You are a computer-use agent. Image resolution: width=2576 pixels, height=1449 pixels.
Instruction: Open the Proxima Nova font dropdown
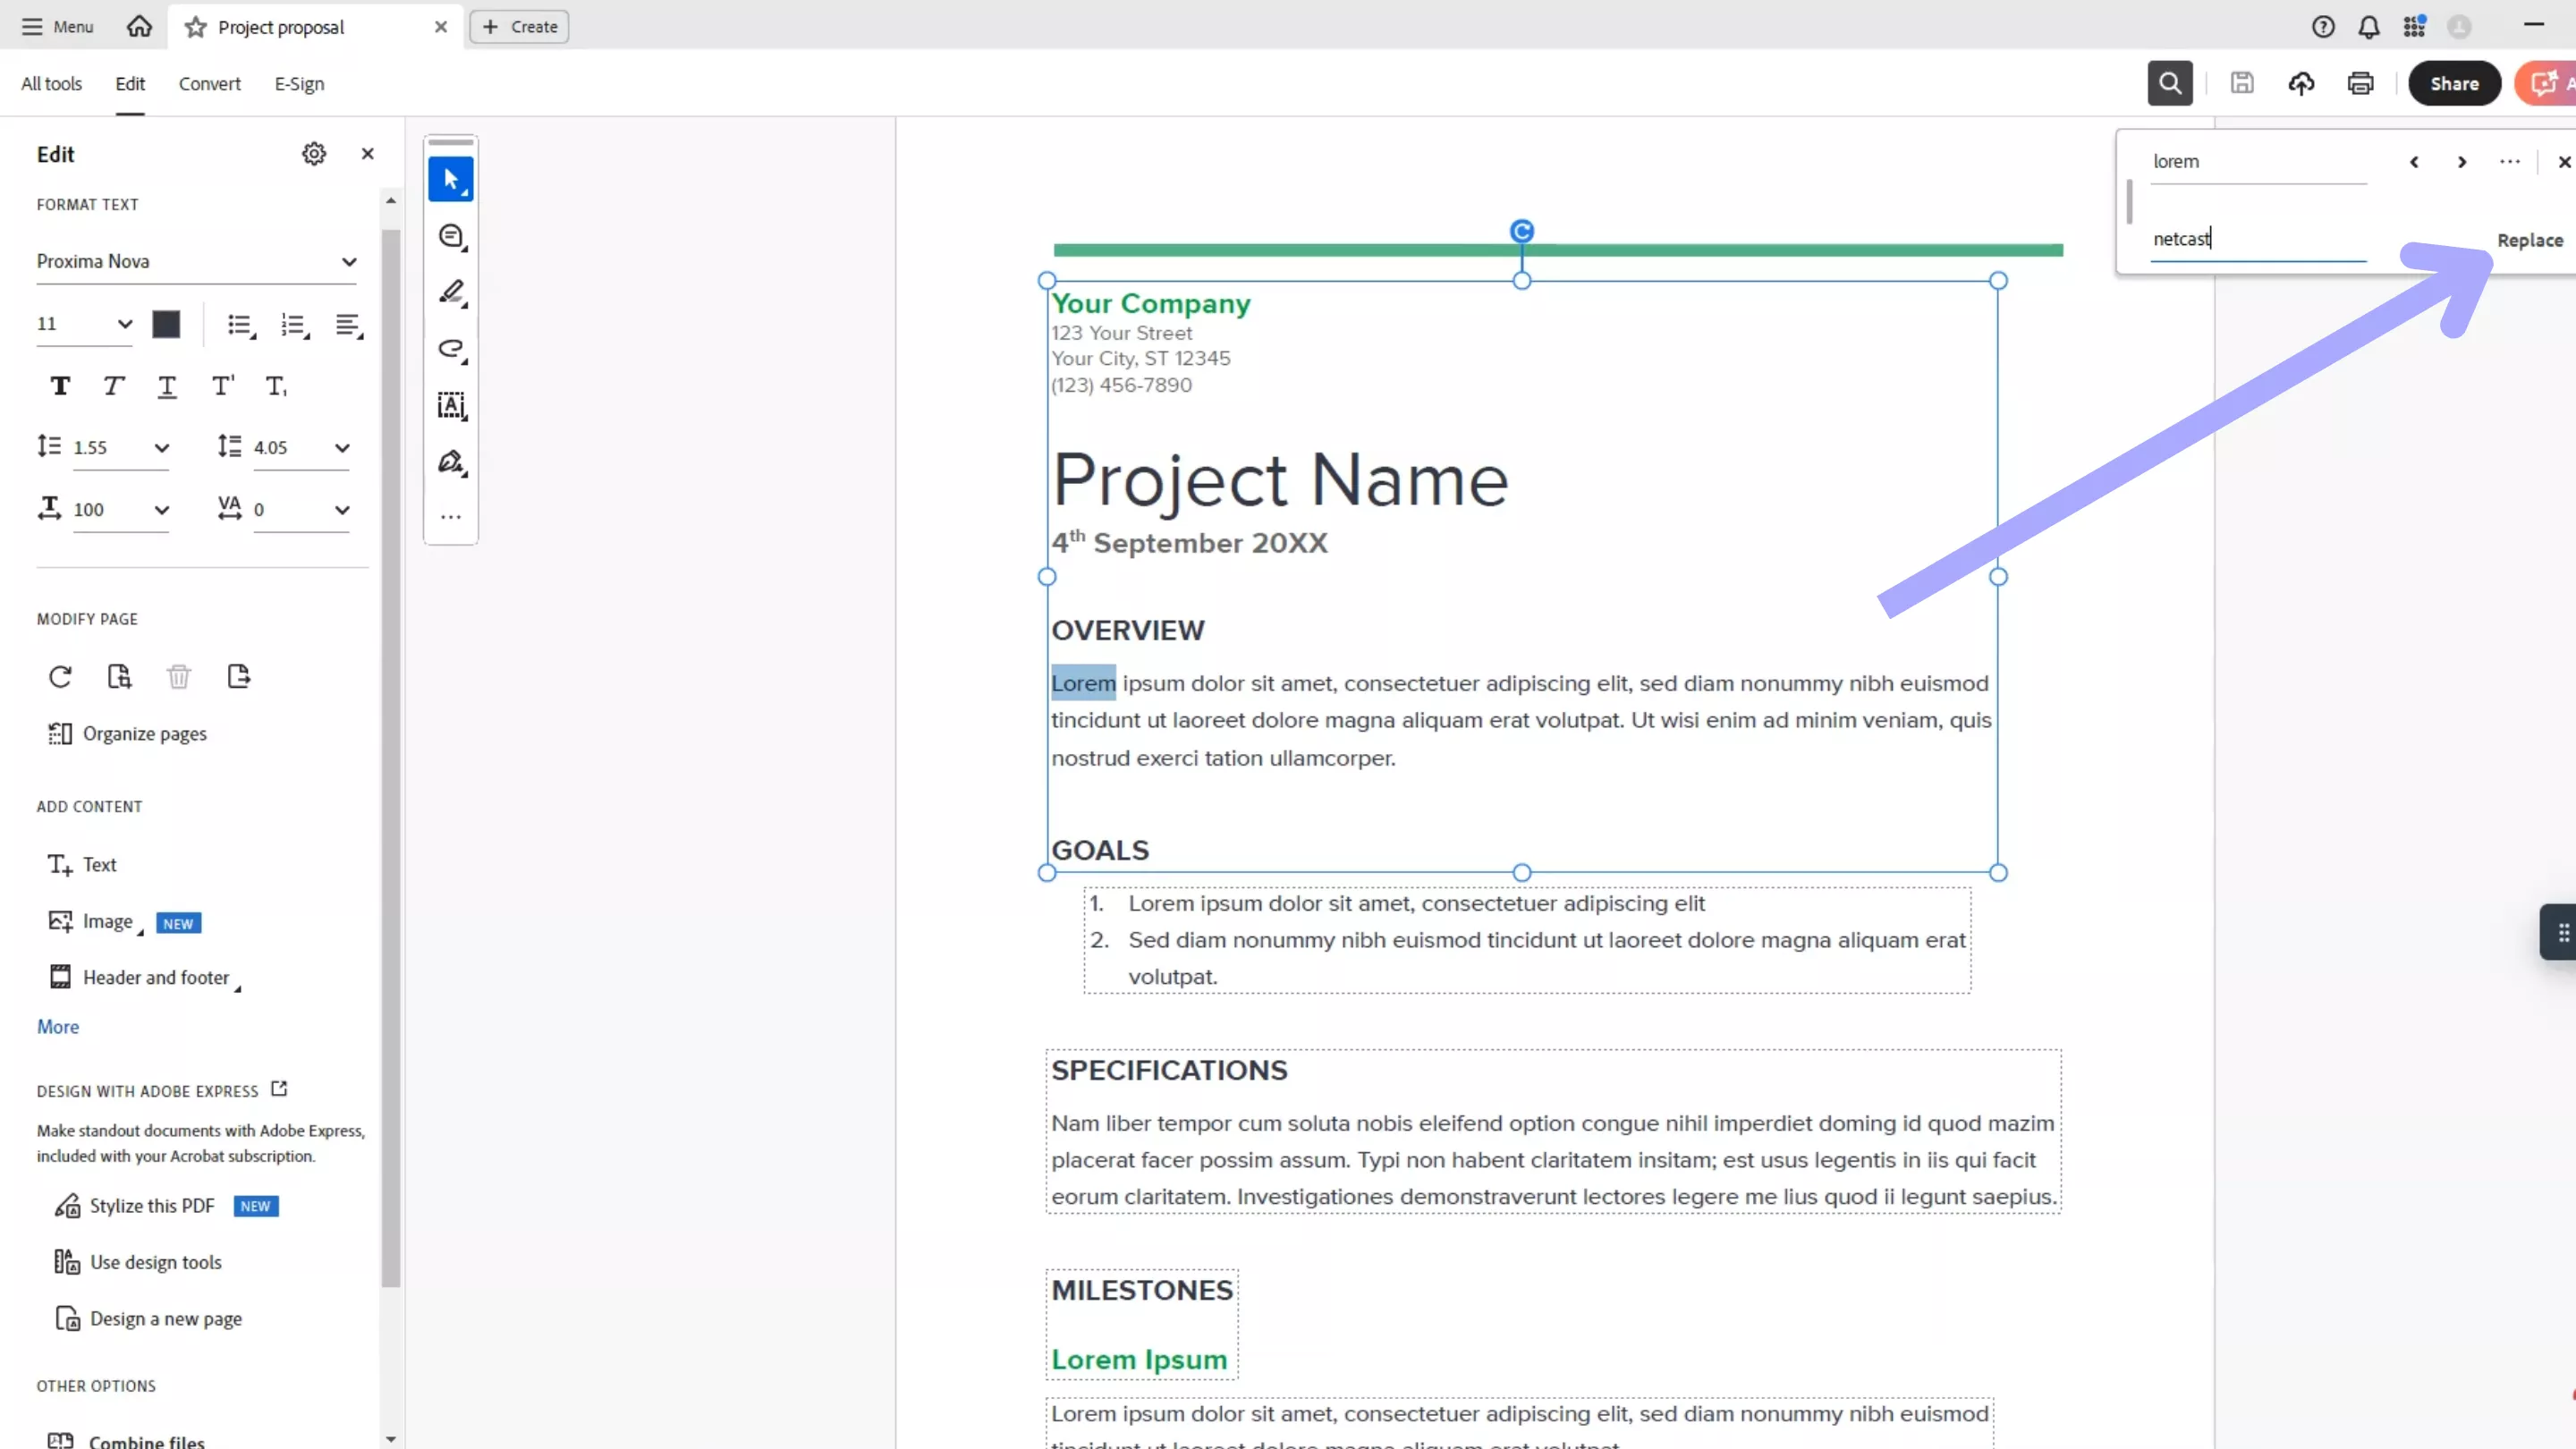click(196, 261)
